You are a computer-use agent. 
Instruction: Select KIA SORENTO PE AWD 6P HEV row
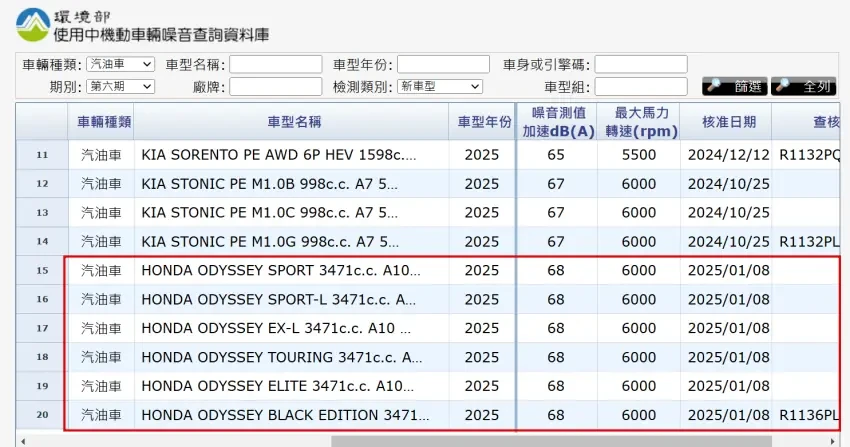428,155
